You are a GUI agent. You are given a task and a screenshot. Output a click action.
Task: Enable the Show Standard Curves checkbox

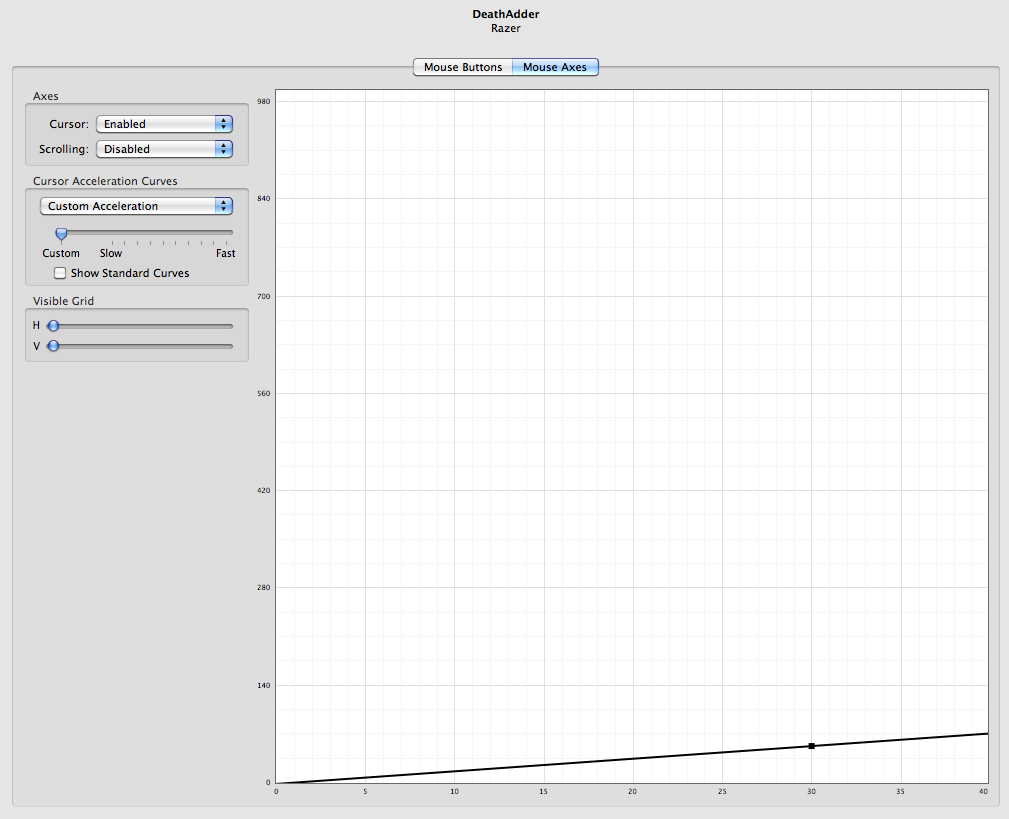pyautogui.click(x=60, y=273)
